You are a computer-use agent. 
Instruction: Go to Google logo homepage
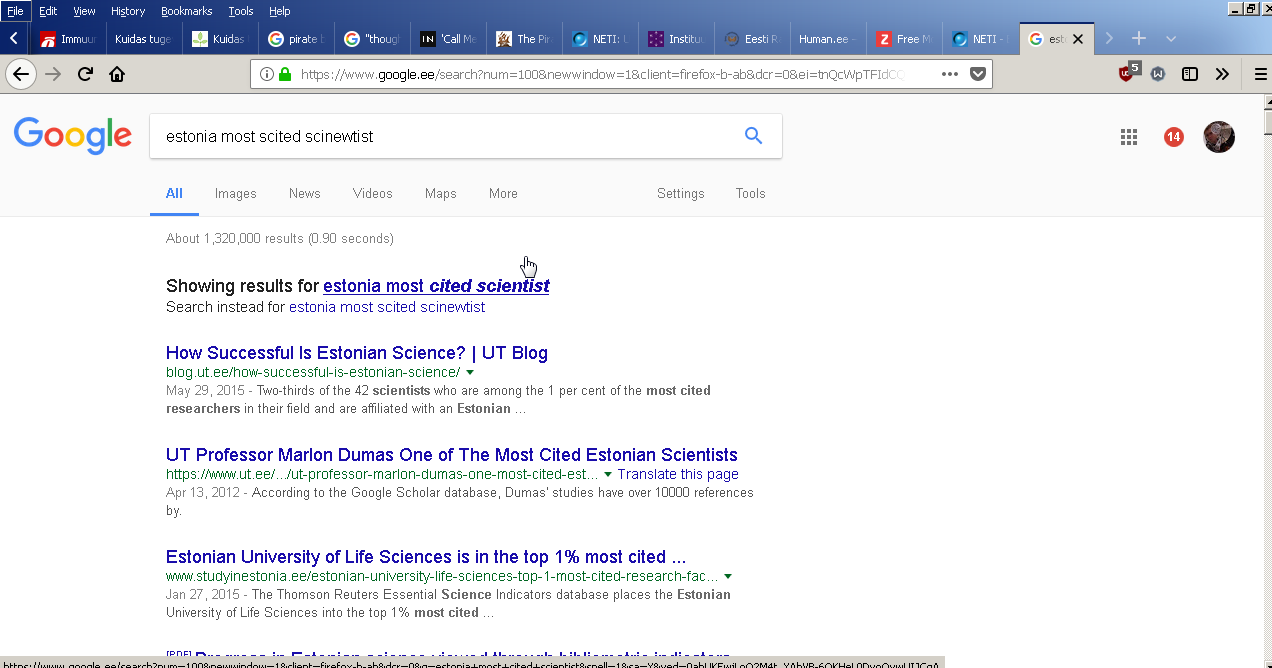(x=73, y=136)
